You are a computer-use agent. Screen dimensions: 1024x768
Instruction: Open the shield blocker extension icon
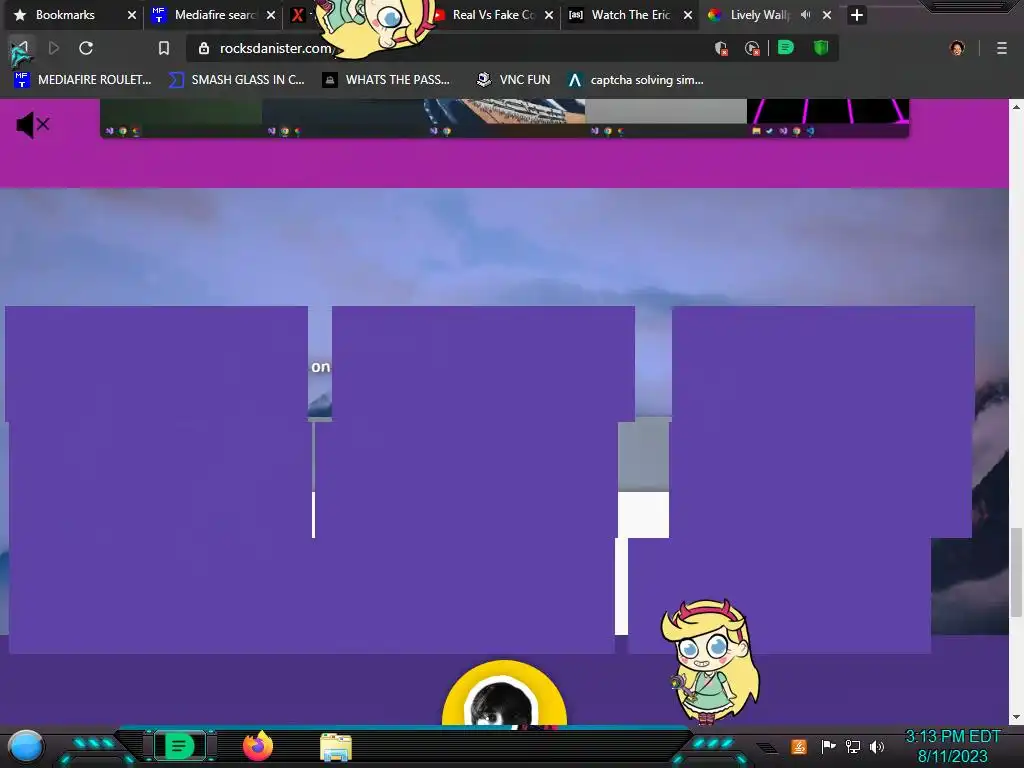[721, 48]
